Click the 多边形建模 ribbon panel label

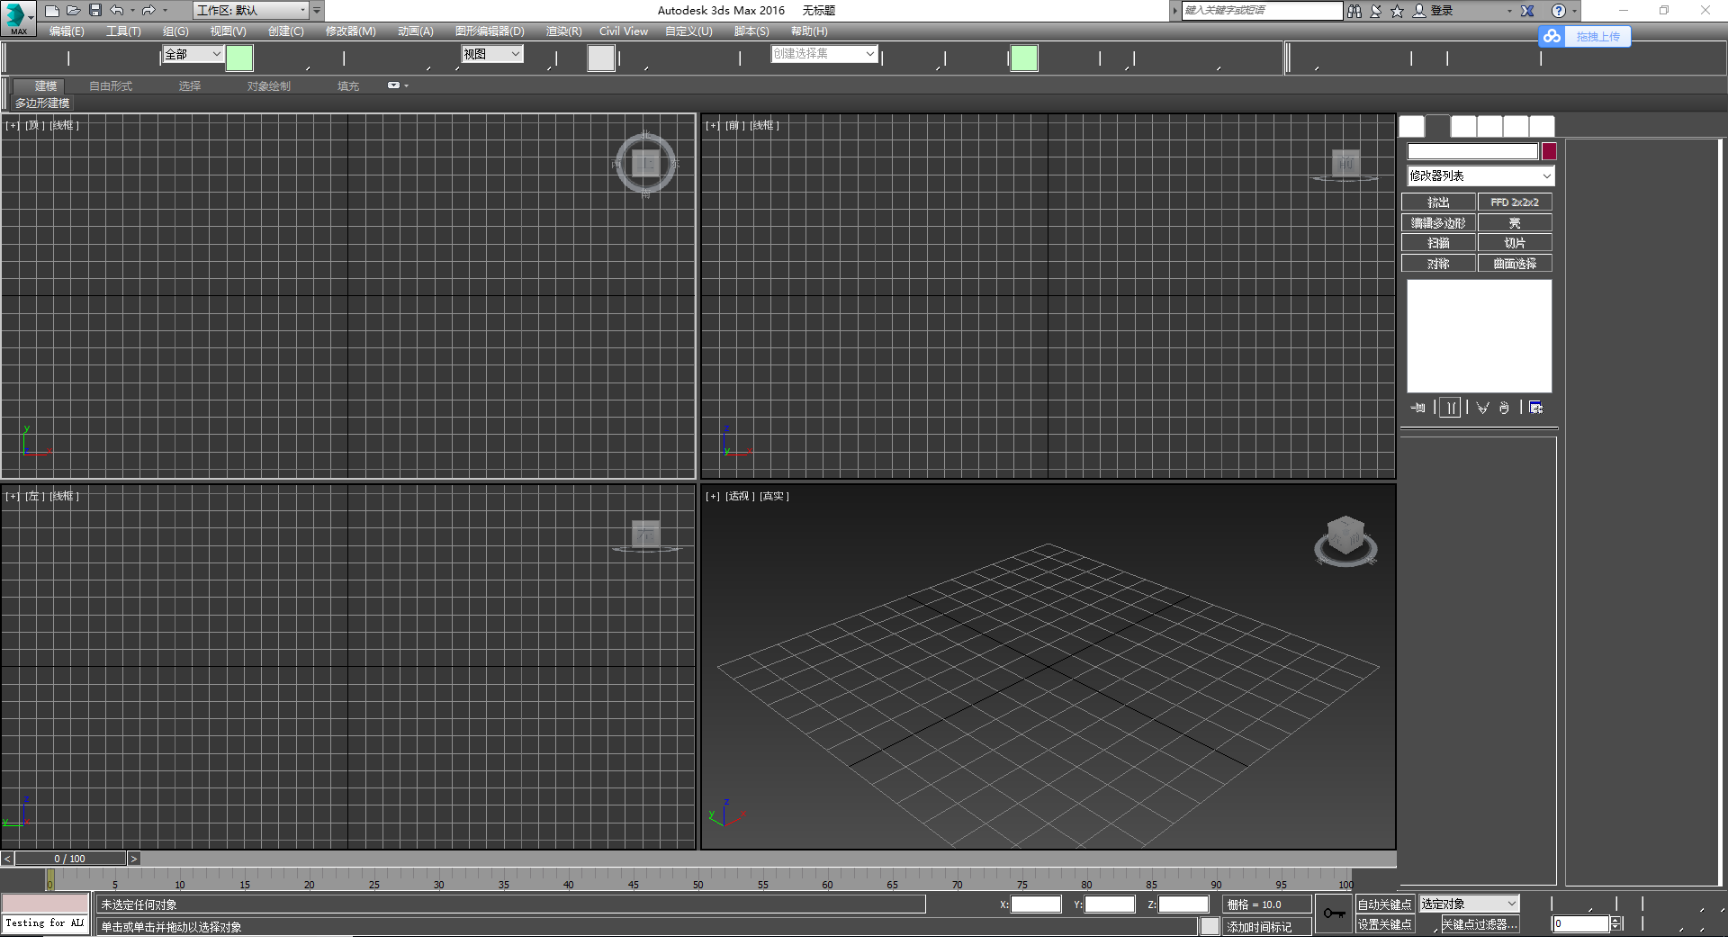[x=42, y=103]
